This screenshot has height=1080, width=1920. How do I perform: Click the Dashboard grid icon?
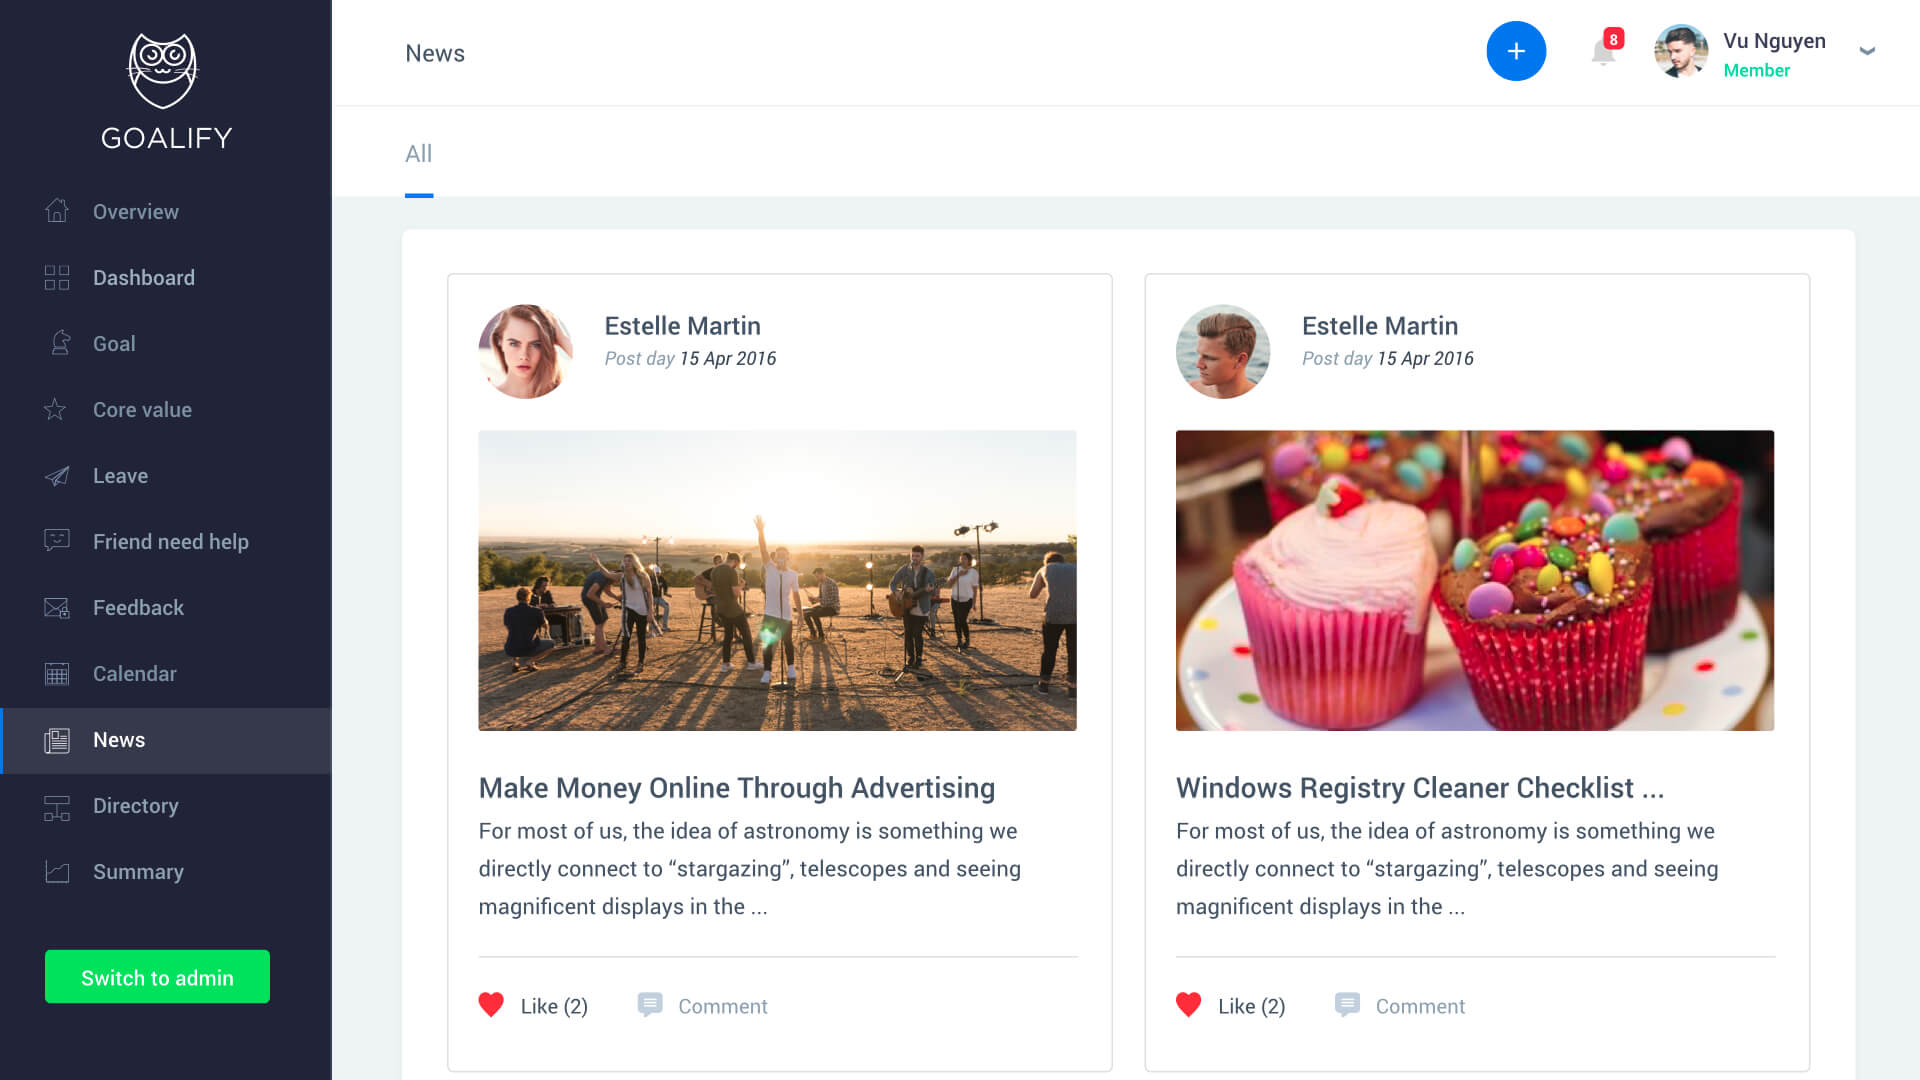tap(57, 278)
